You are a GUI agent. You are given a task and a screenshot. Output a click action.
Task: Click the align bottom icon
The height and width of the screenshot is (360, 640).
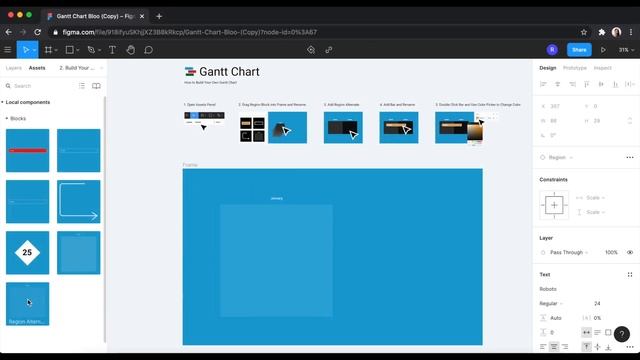click(x=615, y=84)
